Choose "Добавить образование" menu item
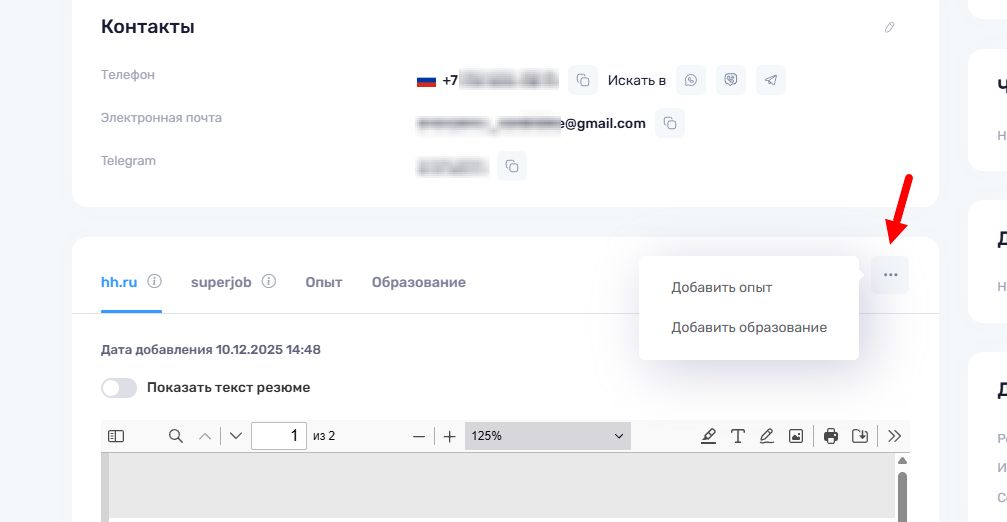1007x522 pixels. click(748, 327)
